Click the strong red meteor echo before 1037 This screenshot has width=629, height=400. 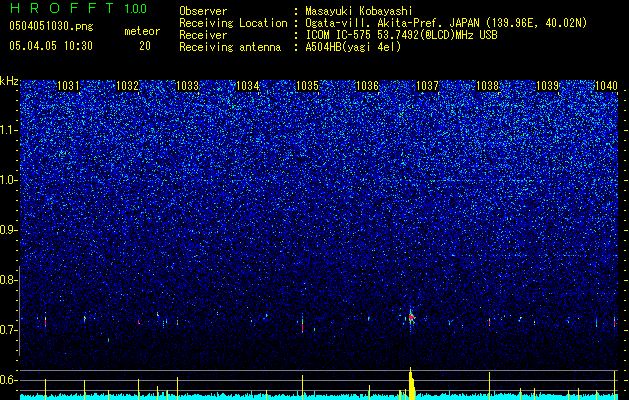pos(411,318)
